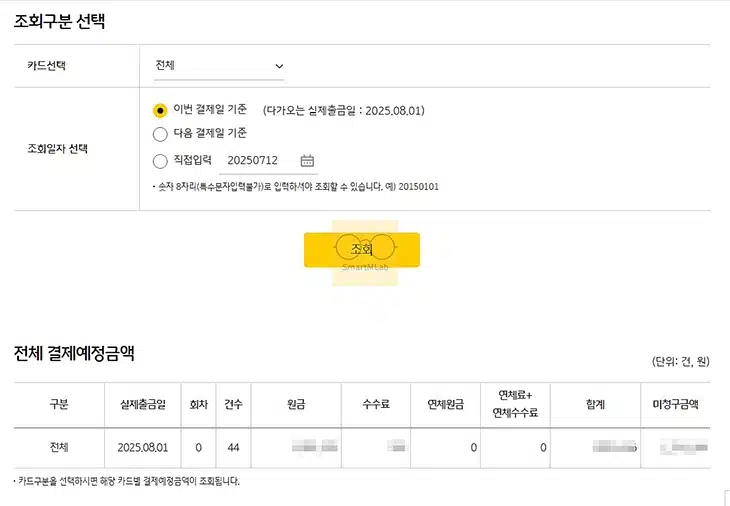Click the 2025.08.01 date cell in table

point(142,447)
